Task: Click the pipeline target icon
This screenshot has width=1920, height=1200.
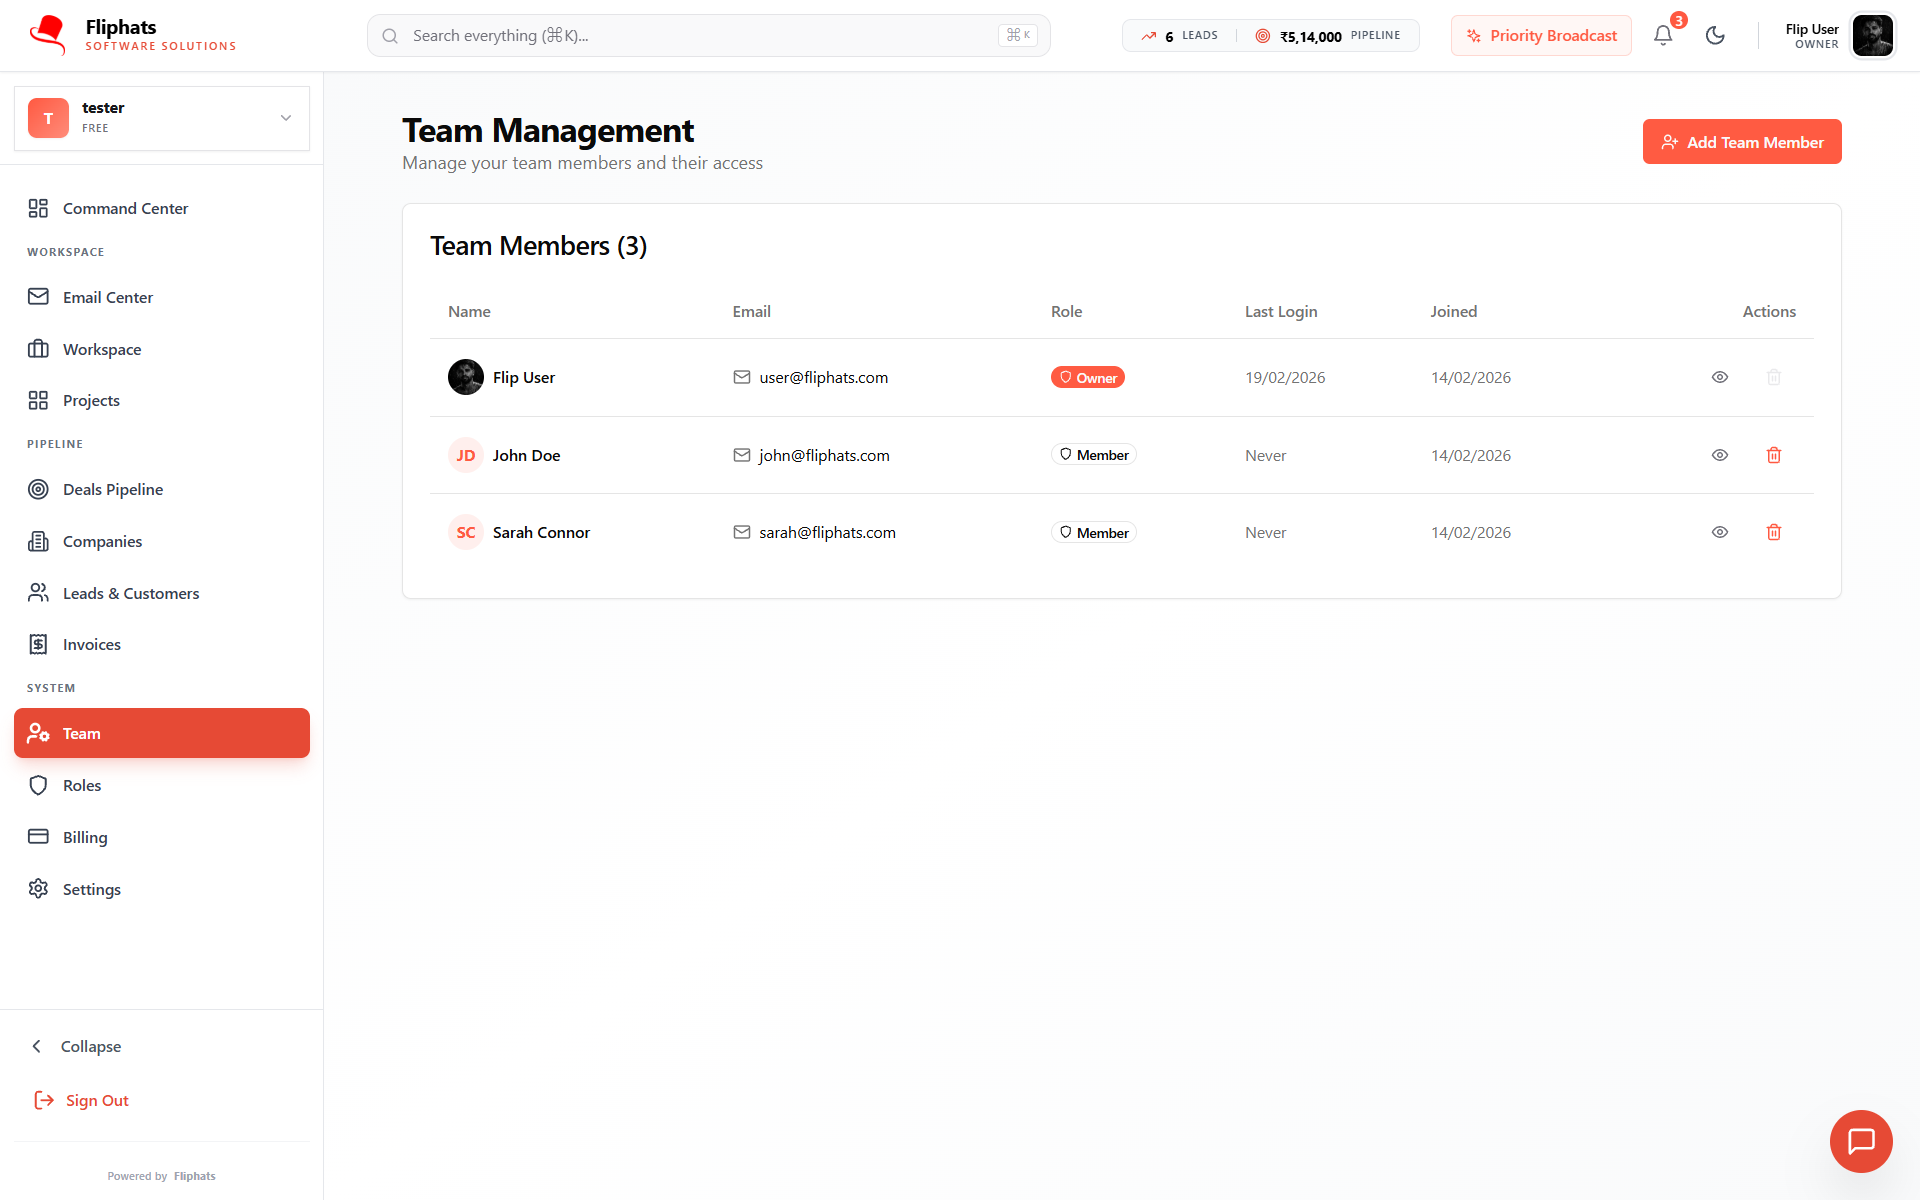Action: tap(1263, 36)
